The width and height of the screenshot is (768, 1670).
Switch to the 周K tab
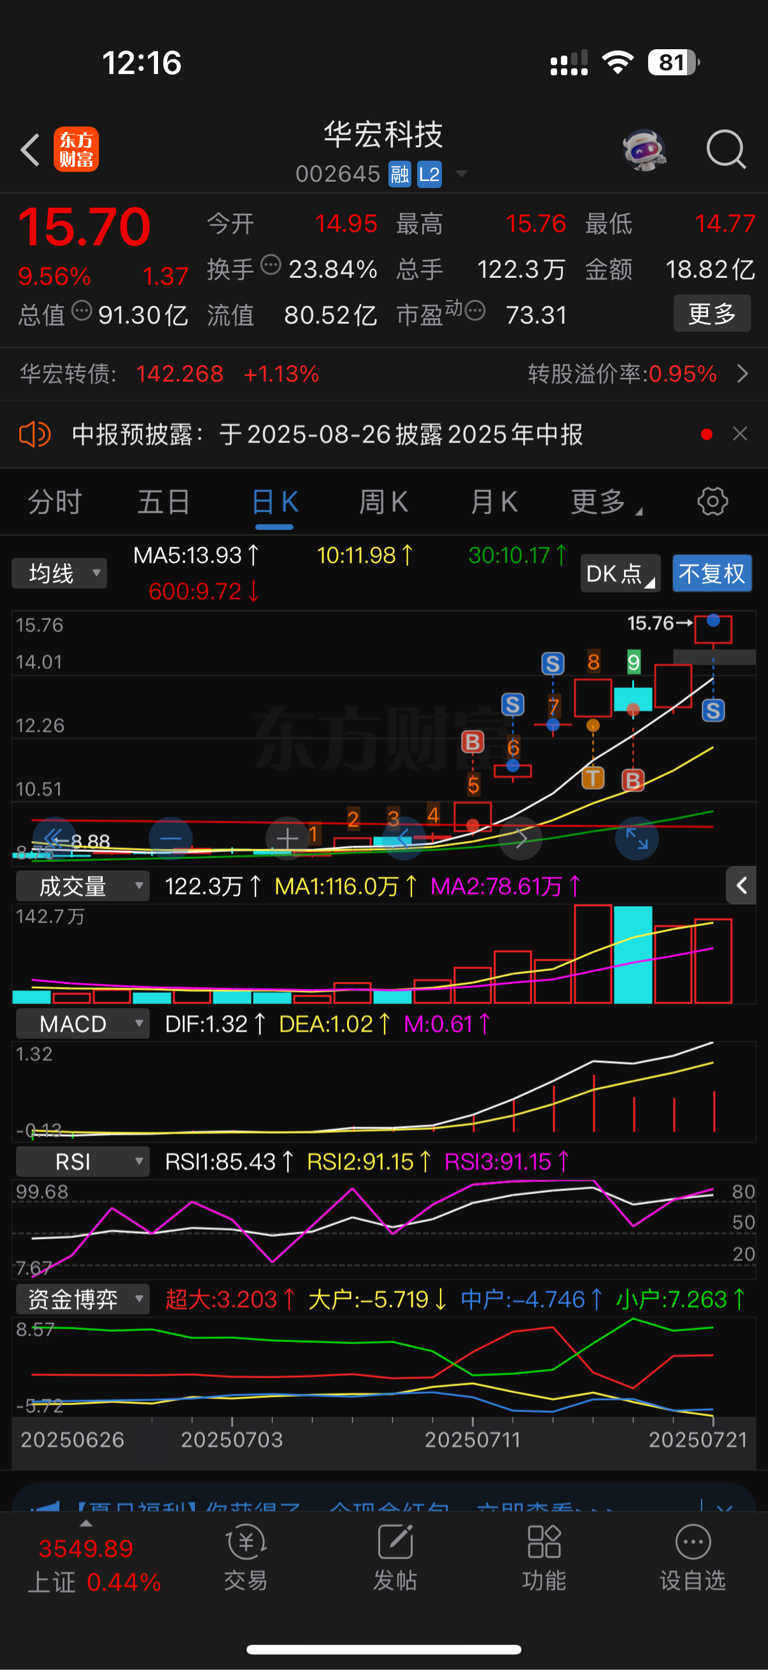click(384, 502)
